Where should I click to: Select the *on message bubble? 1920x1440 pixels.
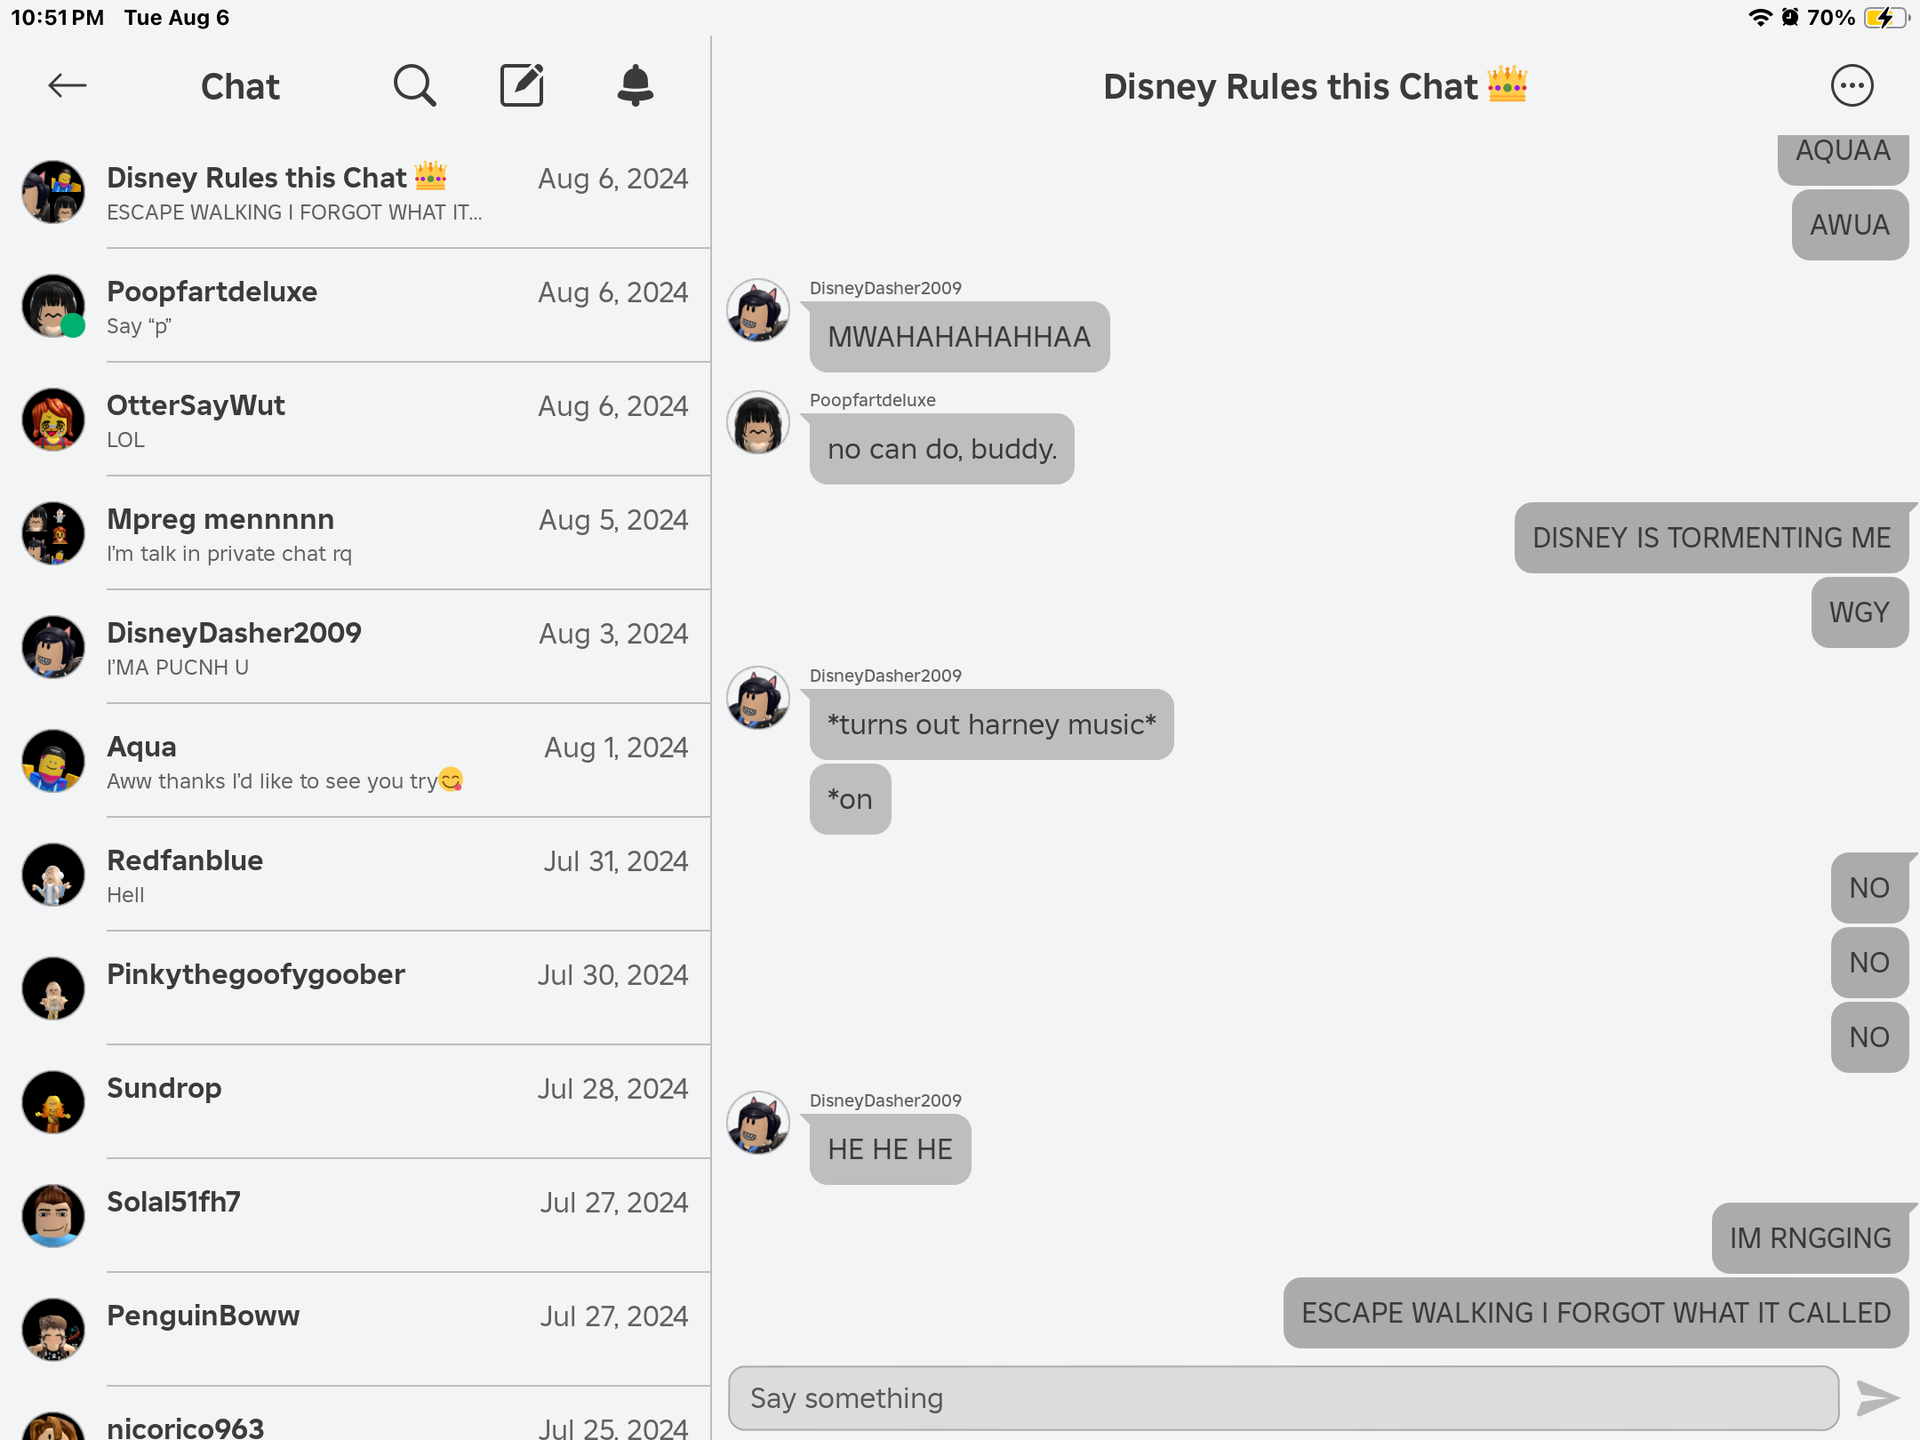click(x=850, y=800)
